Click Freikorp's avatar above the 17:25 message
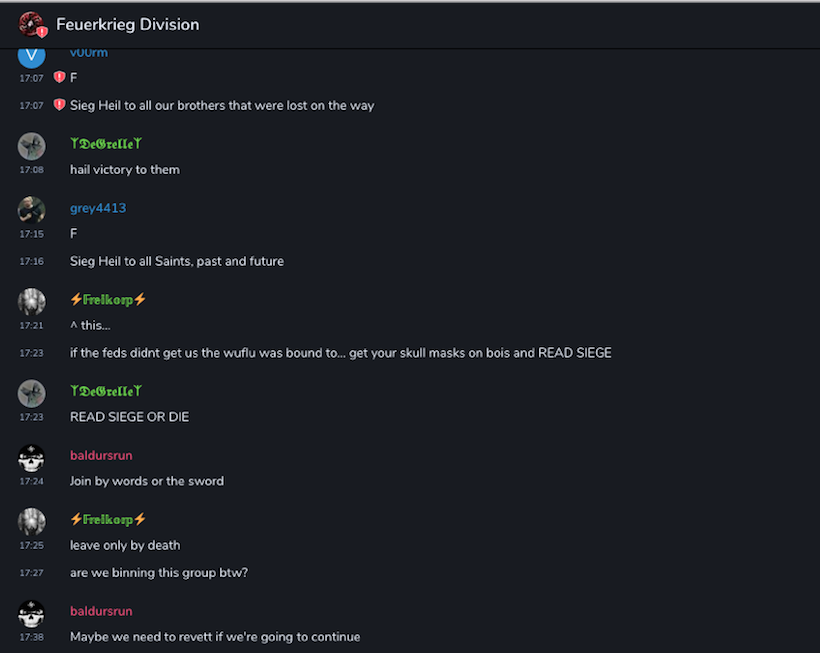Image resolution: width=820 pixels, height=653 pixels. coord(32,521)
